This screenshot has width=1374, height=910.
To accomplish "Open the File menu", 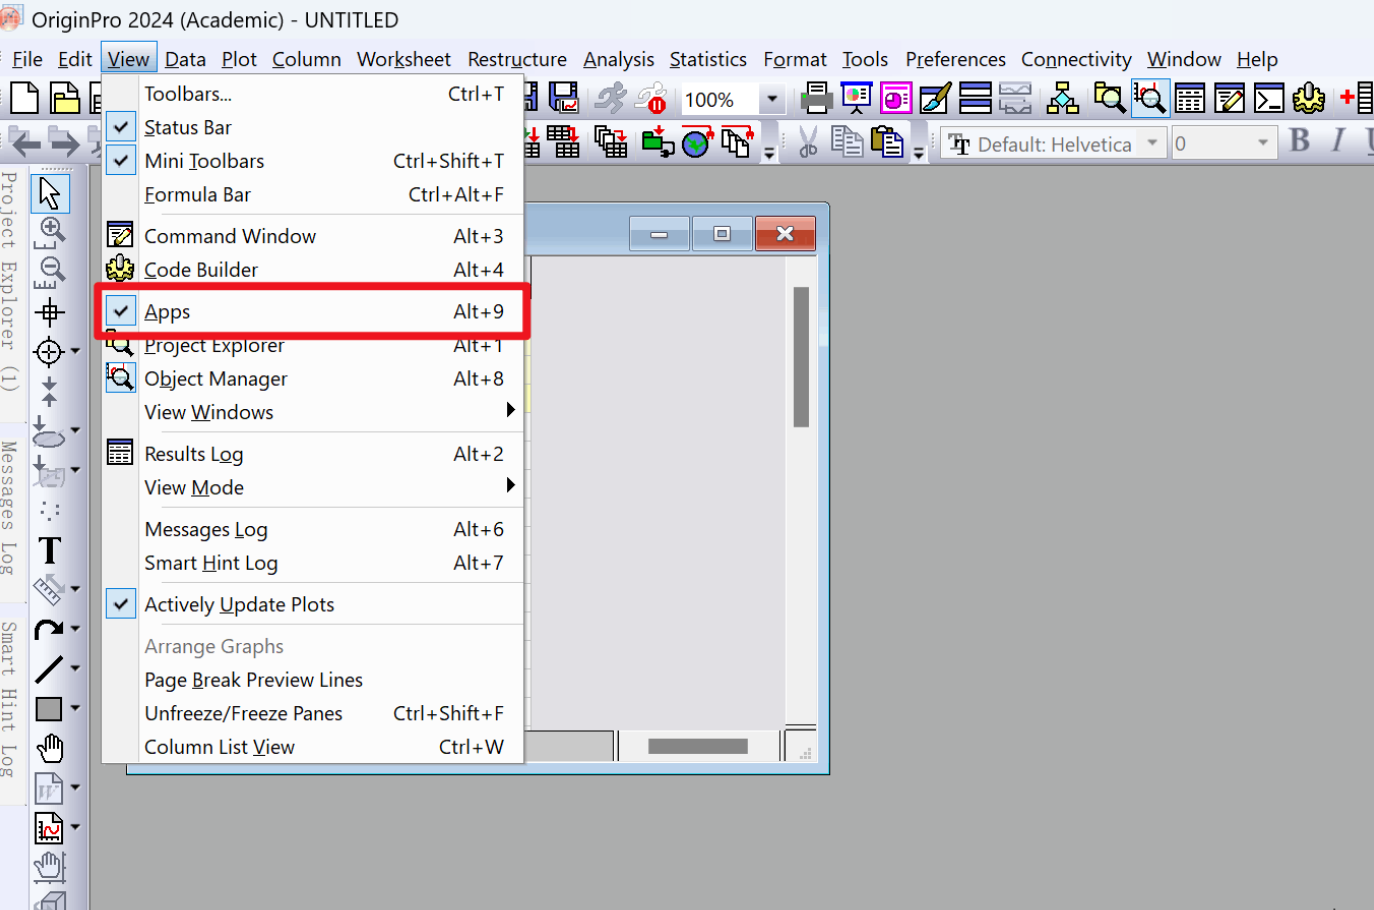I will (27, 59).
